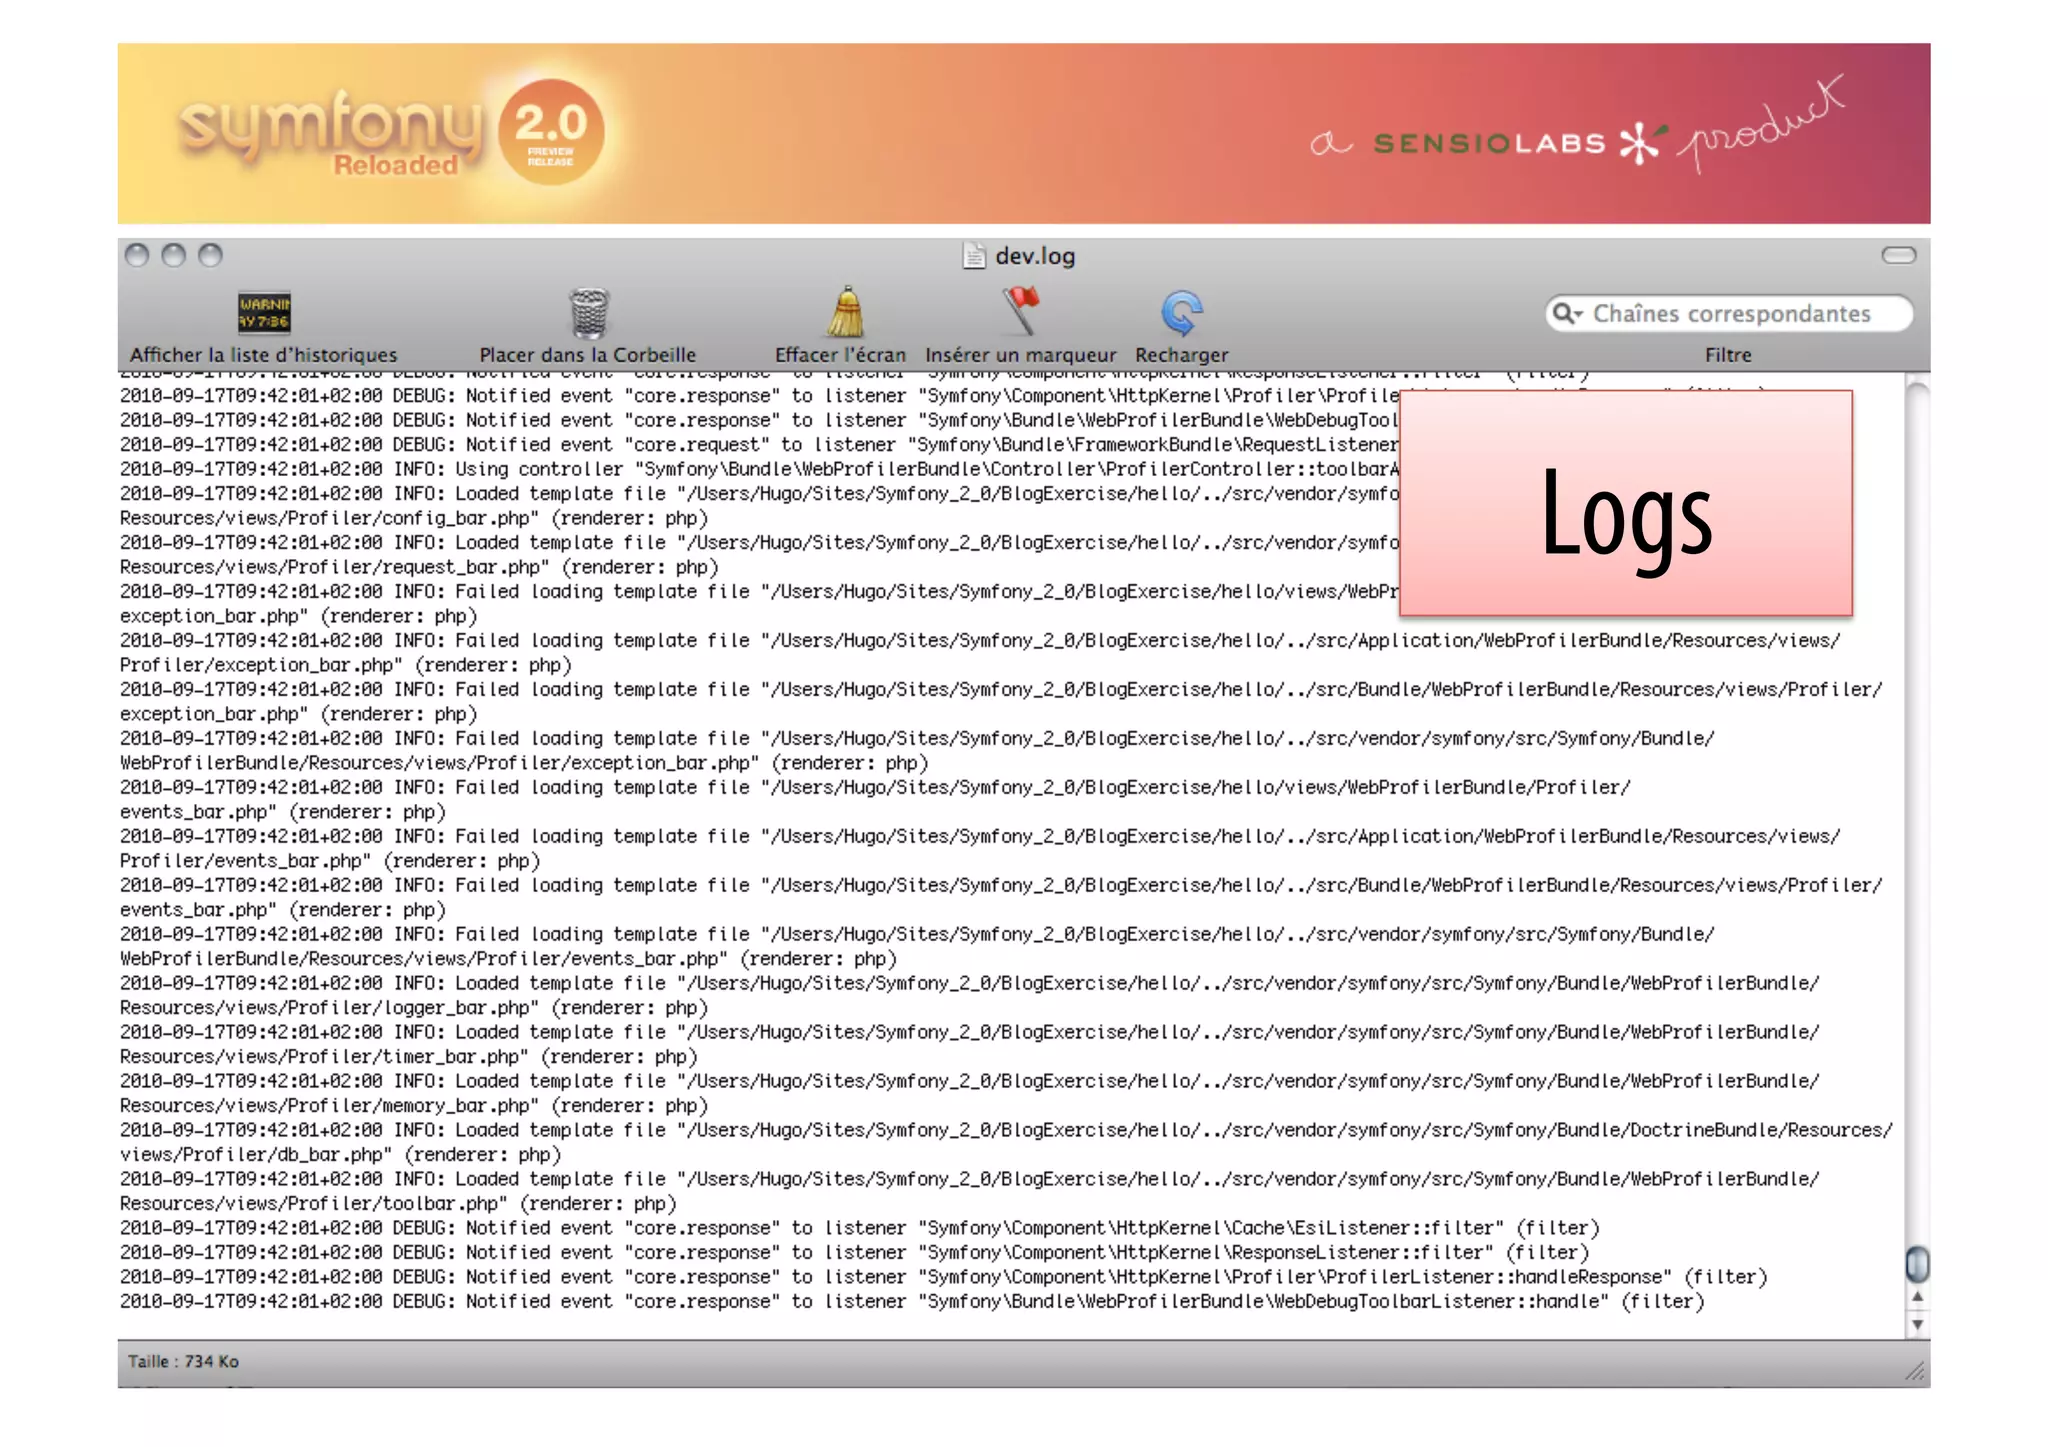This screenshot has width=2048, height=1447.
Task: Click the scroll up arrow
Action: tap(1917, 1297)
